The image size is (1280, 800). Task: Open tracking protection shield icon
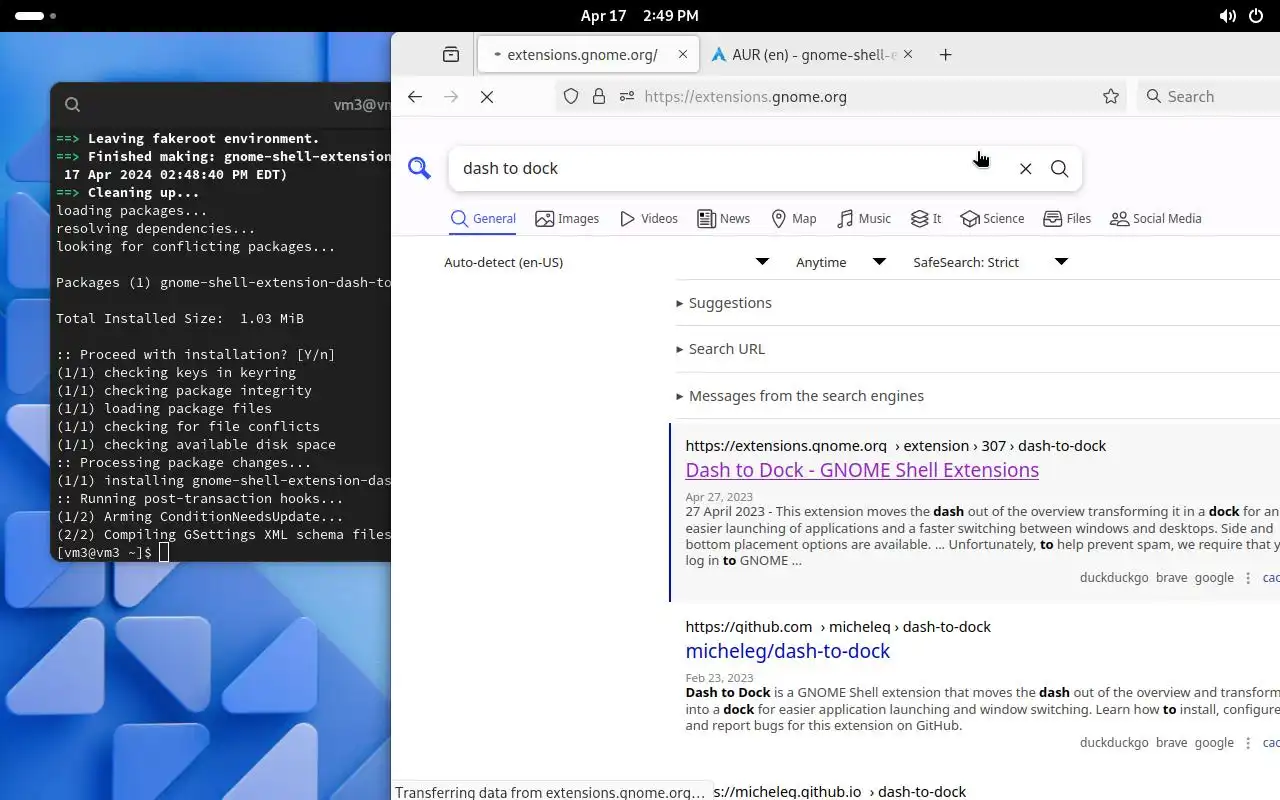pos(571,97)
